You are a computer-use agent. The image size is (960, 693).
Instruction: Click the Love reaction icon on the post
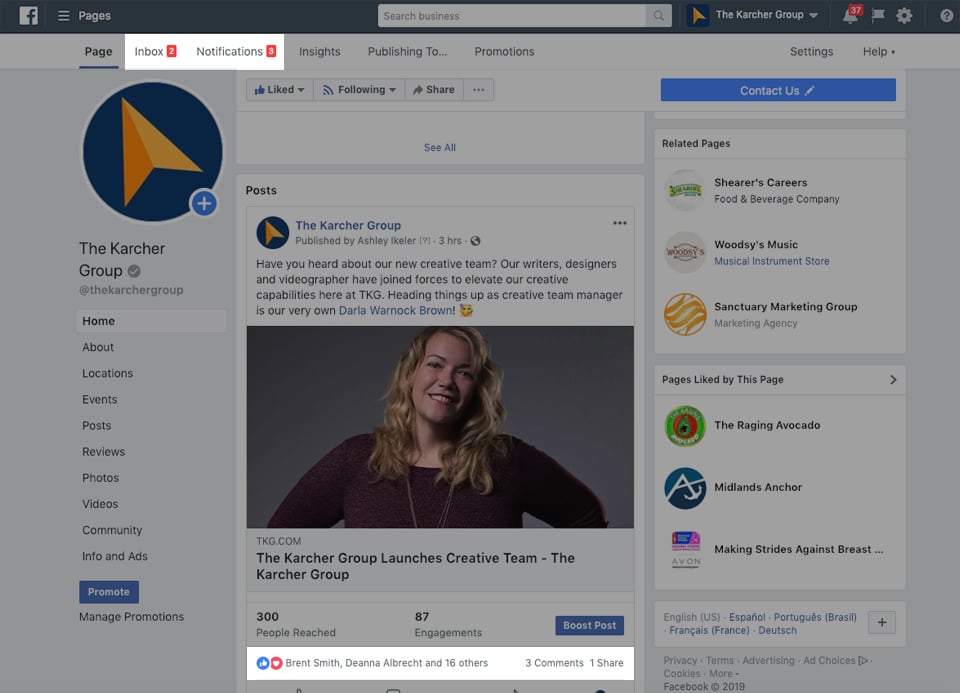tap(274, 662)
